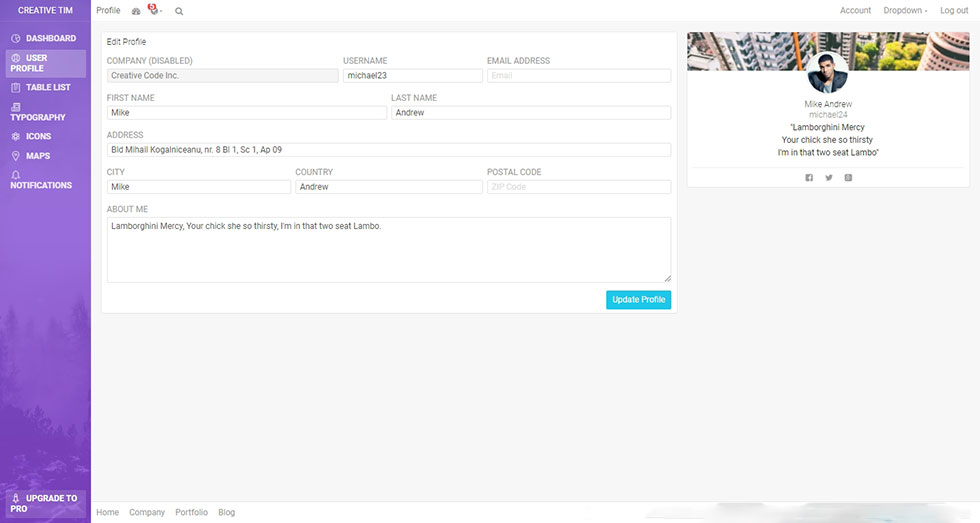Screen dimensions: 980x523
Task: Open the dashboard gauge icon in navbar
Action: coord(136,11)
